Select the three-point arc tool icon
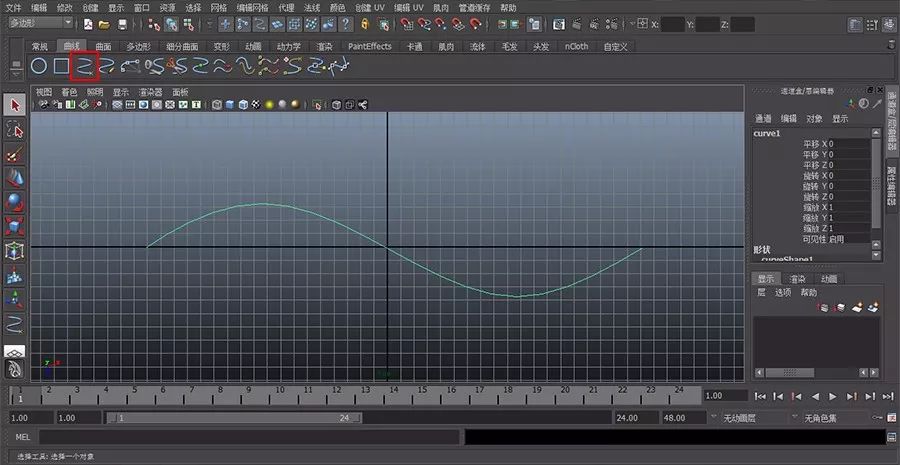 (130, 67)
